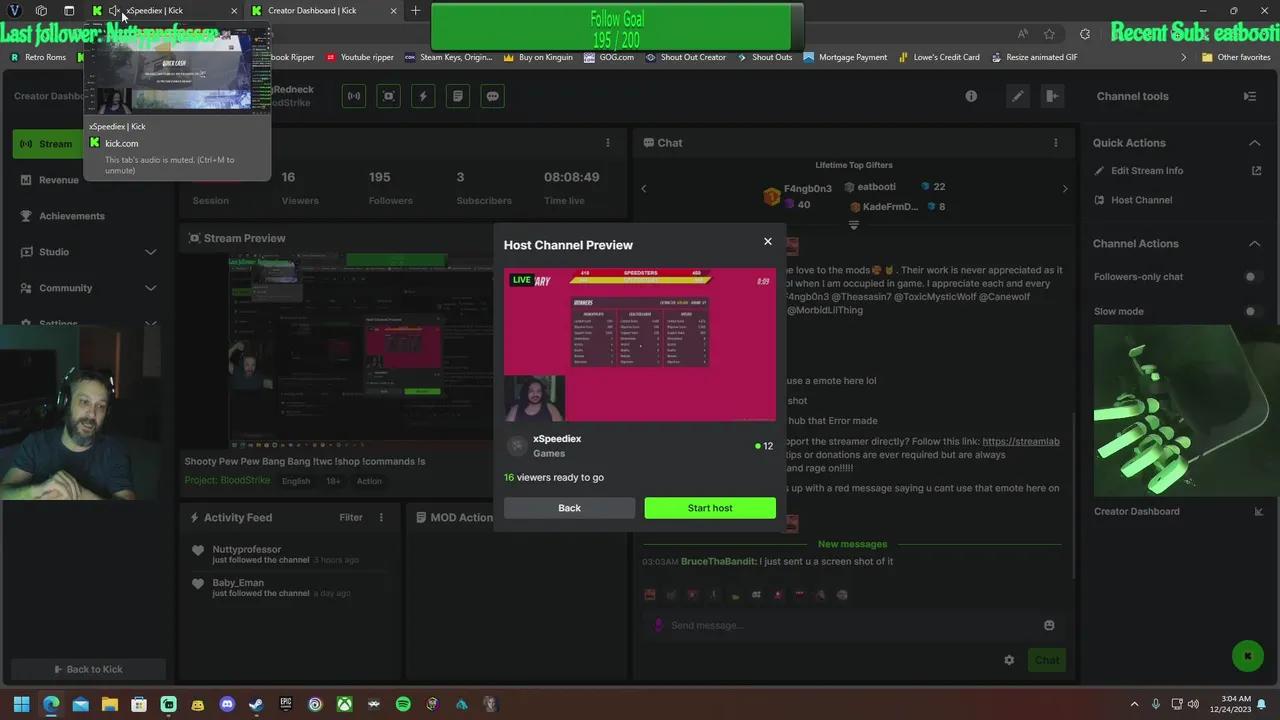The height and width of the screenshot is (720, 1280).
Task: Open the Activity Feed Filter
Action: [351, 517]
